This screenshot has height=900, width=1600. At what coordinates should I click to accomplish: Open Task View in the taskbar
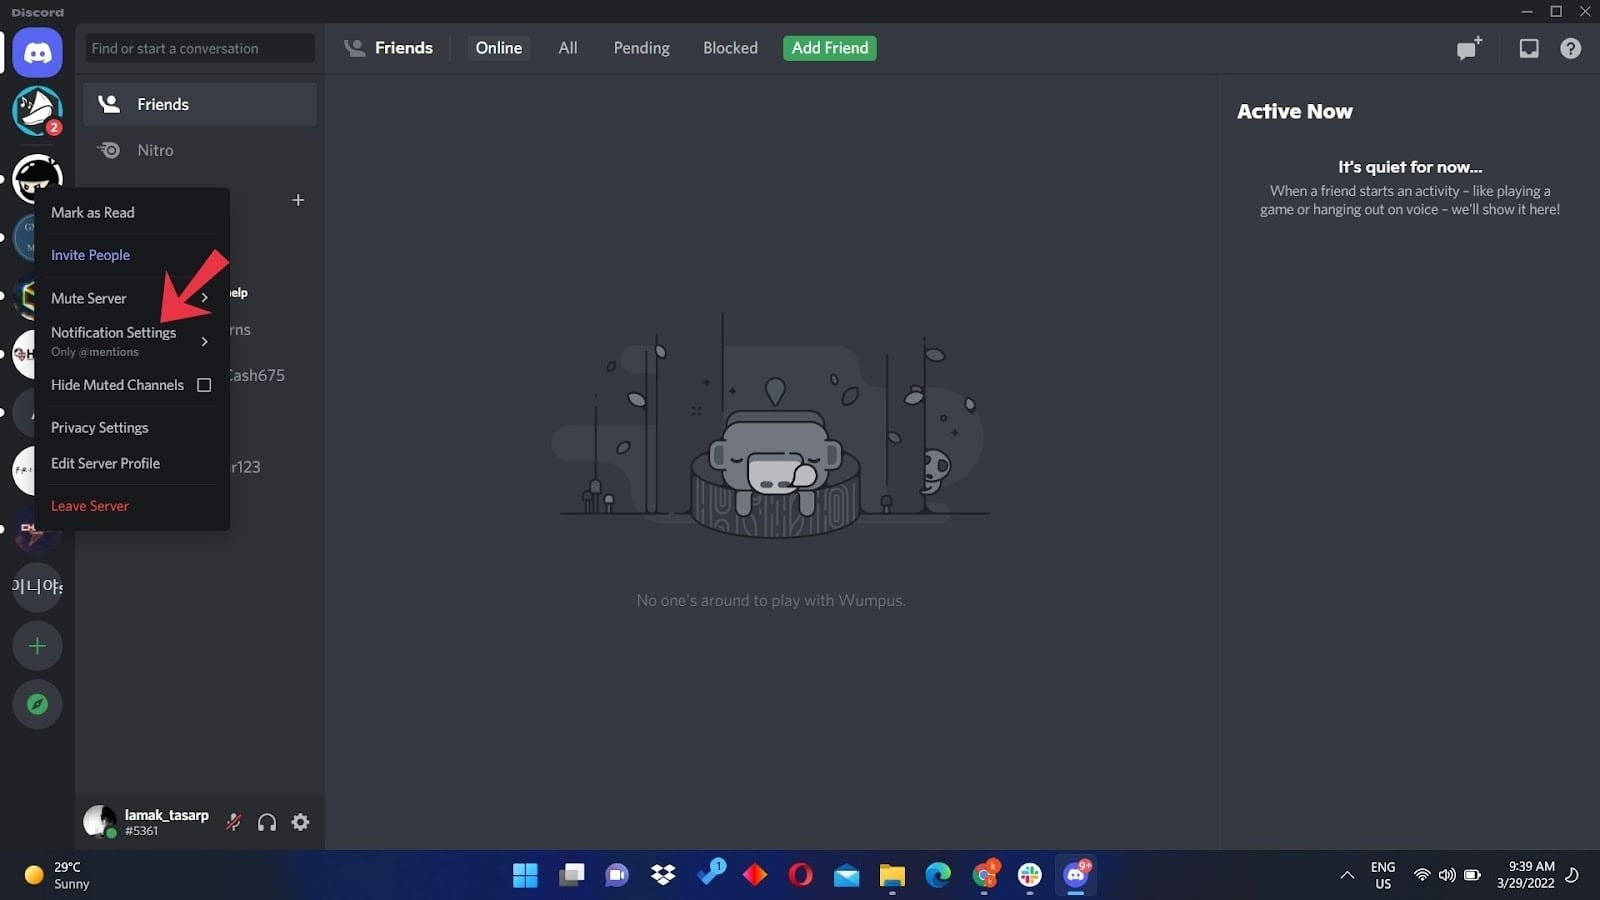(x=572, y=876)
